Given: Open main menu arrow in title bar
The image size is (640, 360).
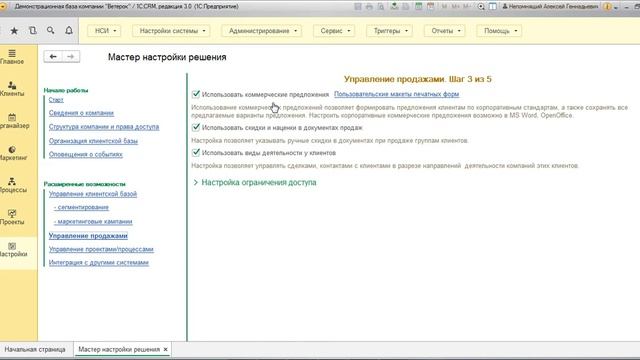Looking at the screenshot, I should [2, 7].
